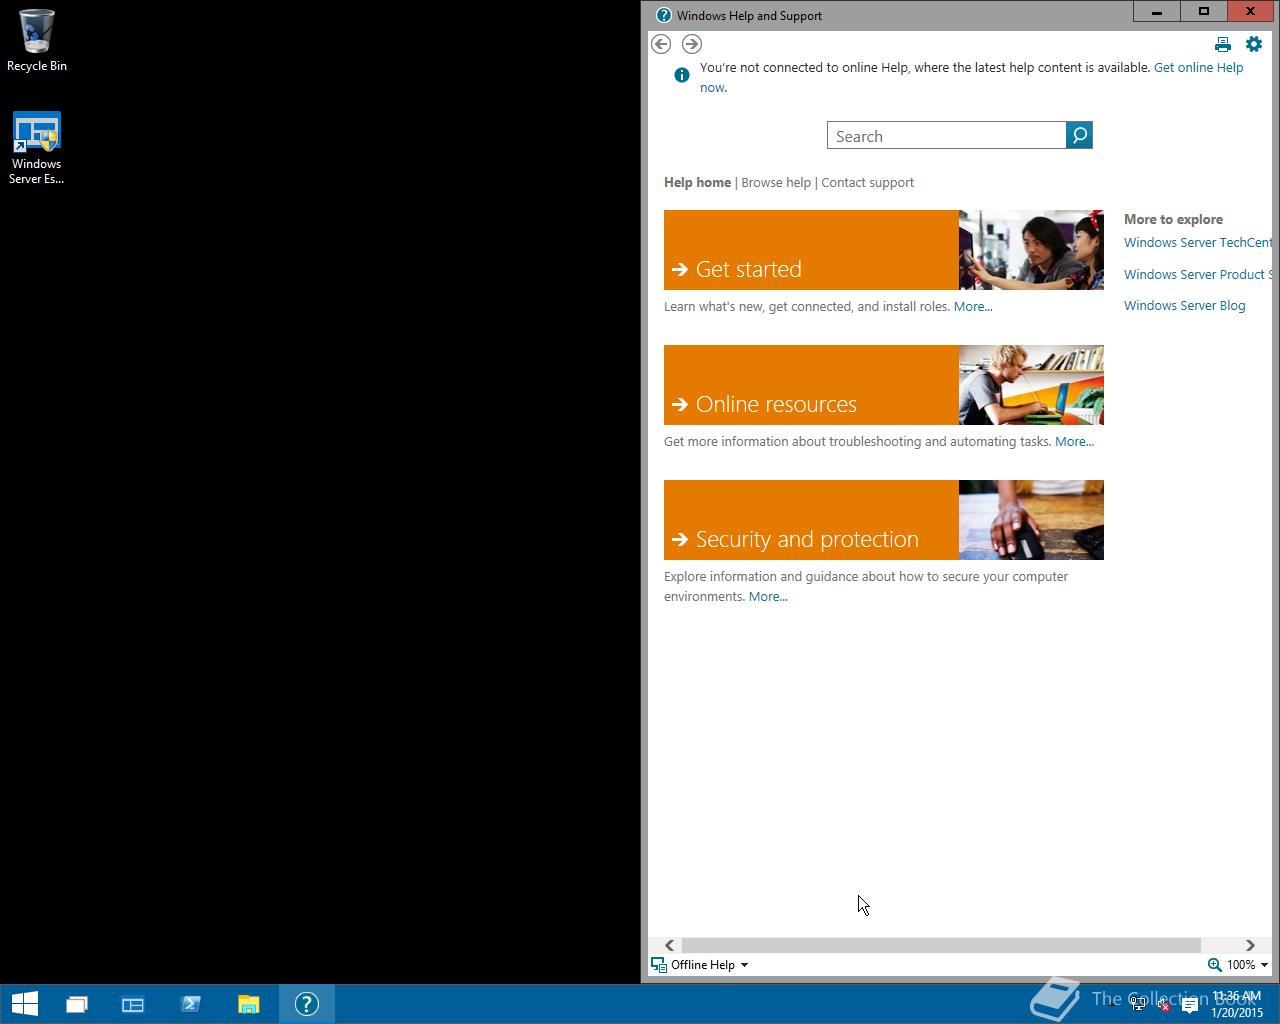
Task: Expand the Offline Help dropdown
Action: tap(700, 965)
